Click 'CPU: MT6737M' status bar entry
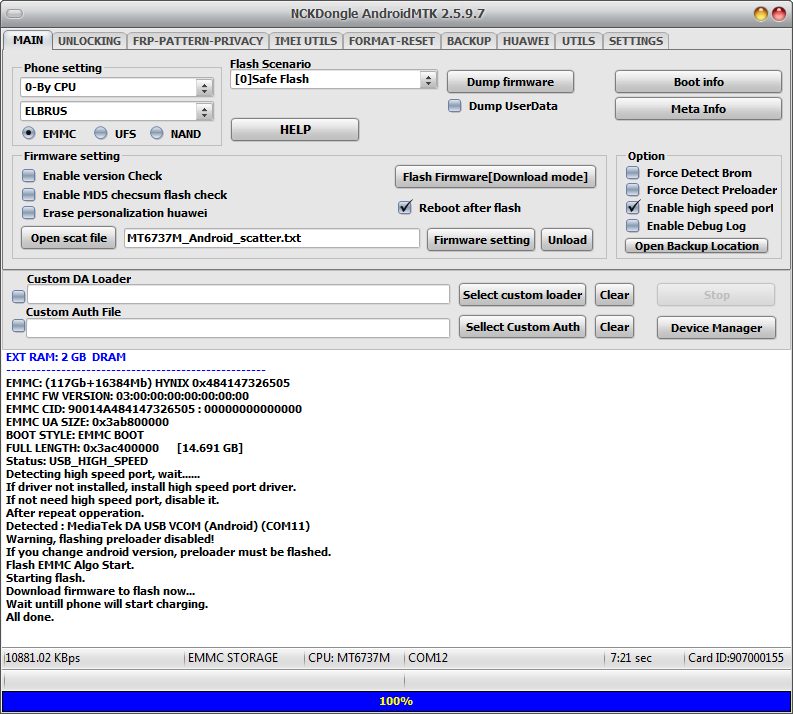Image resolution: width=793 pixels, height=714 pixels. pyautogui.click(x=349, y=658)
